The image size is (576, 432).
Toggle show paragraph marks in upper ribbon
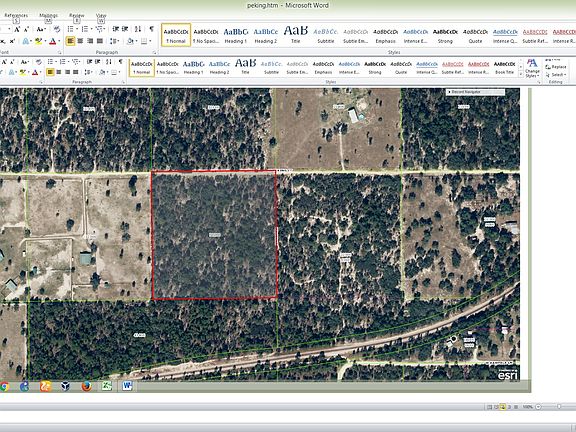(x=151, y=29)
